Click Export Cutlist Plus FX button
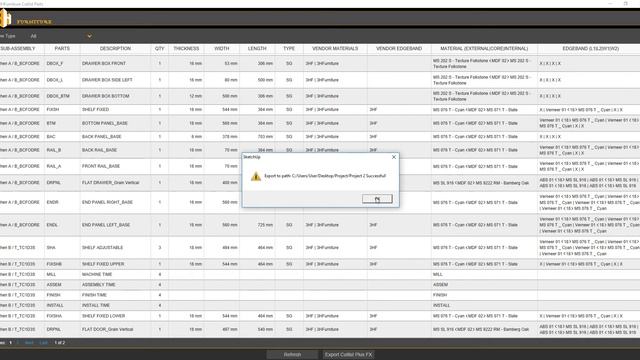Image resolution: width=640 pixels, height=360 pixels. coord(348,355)
